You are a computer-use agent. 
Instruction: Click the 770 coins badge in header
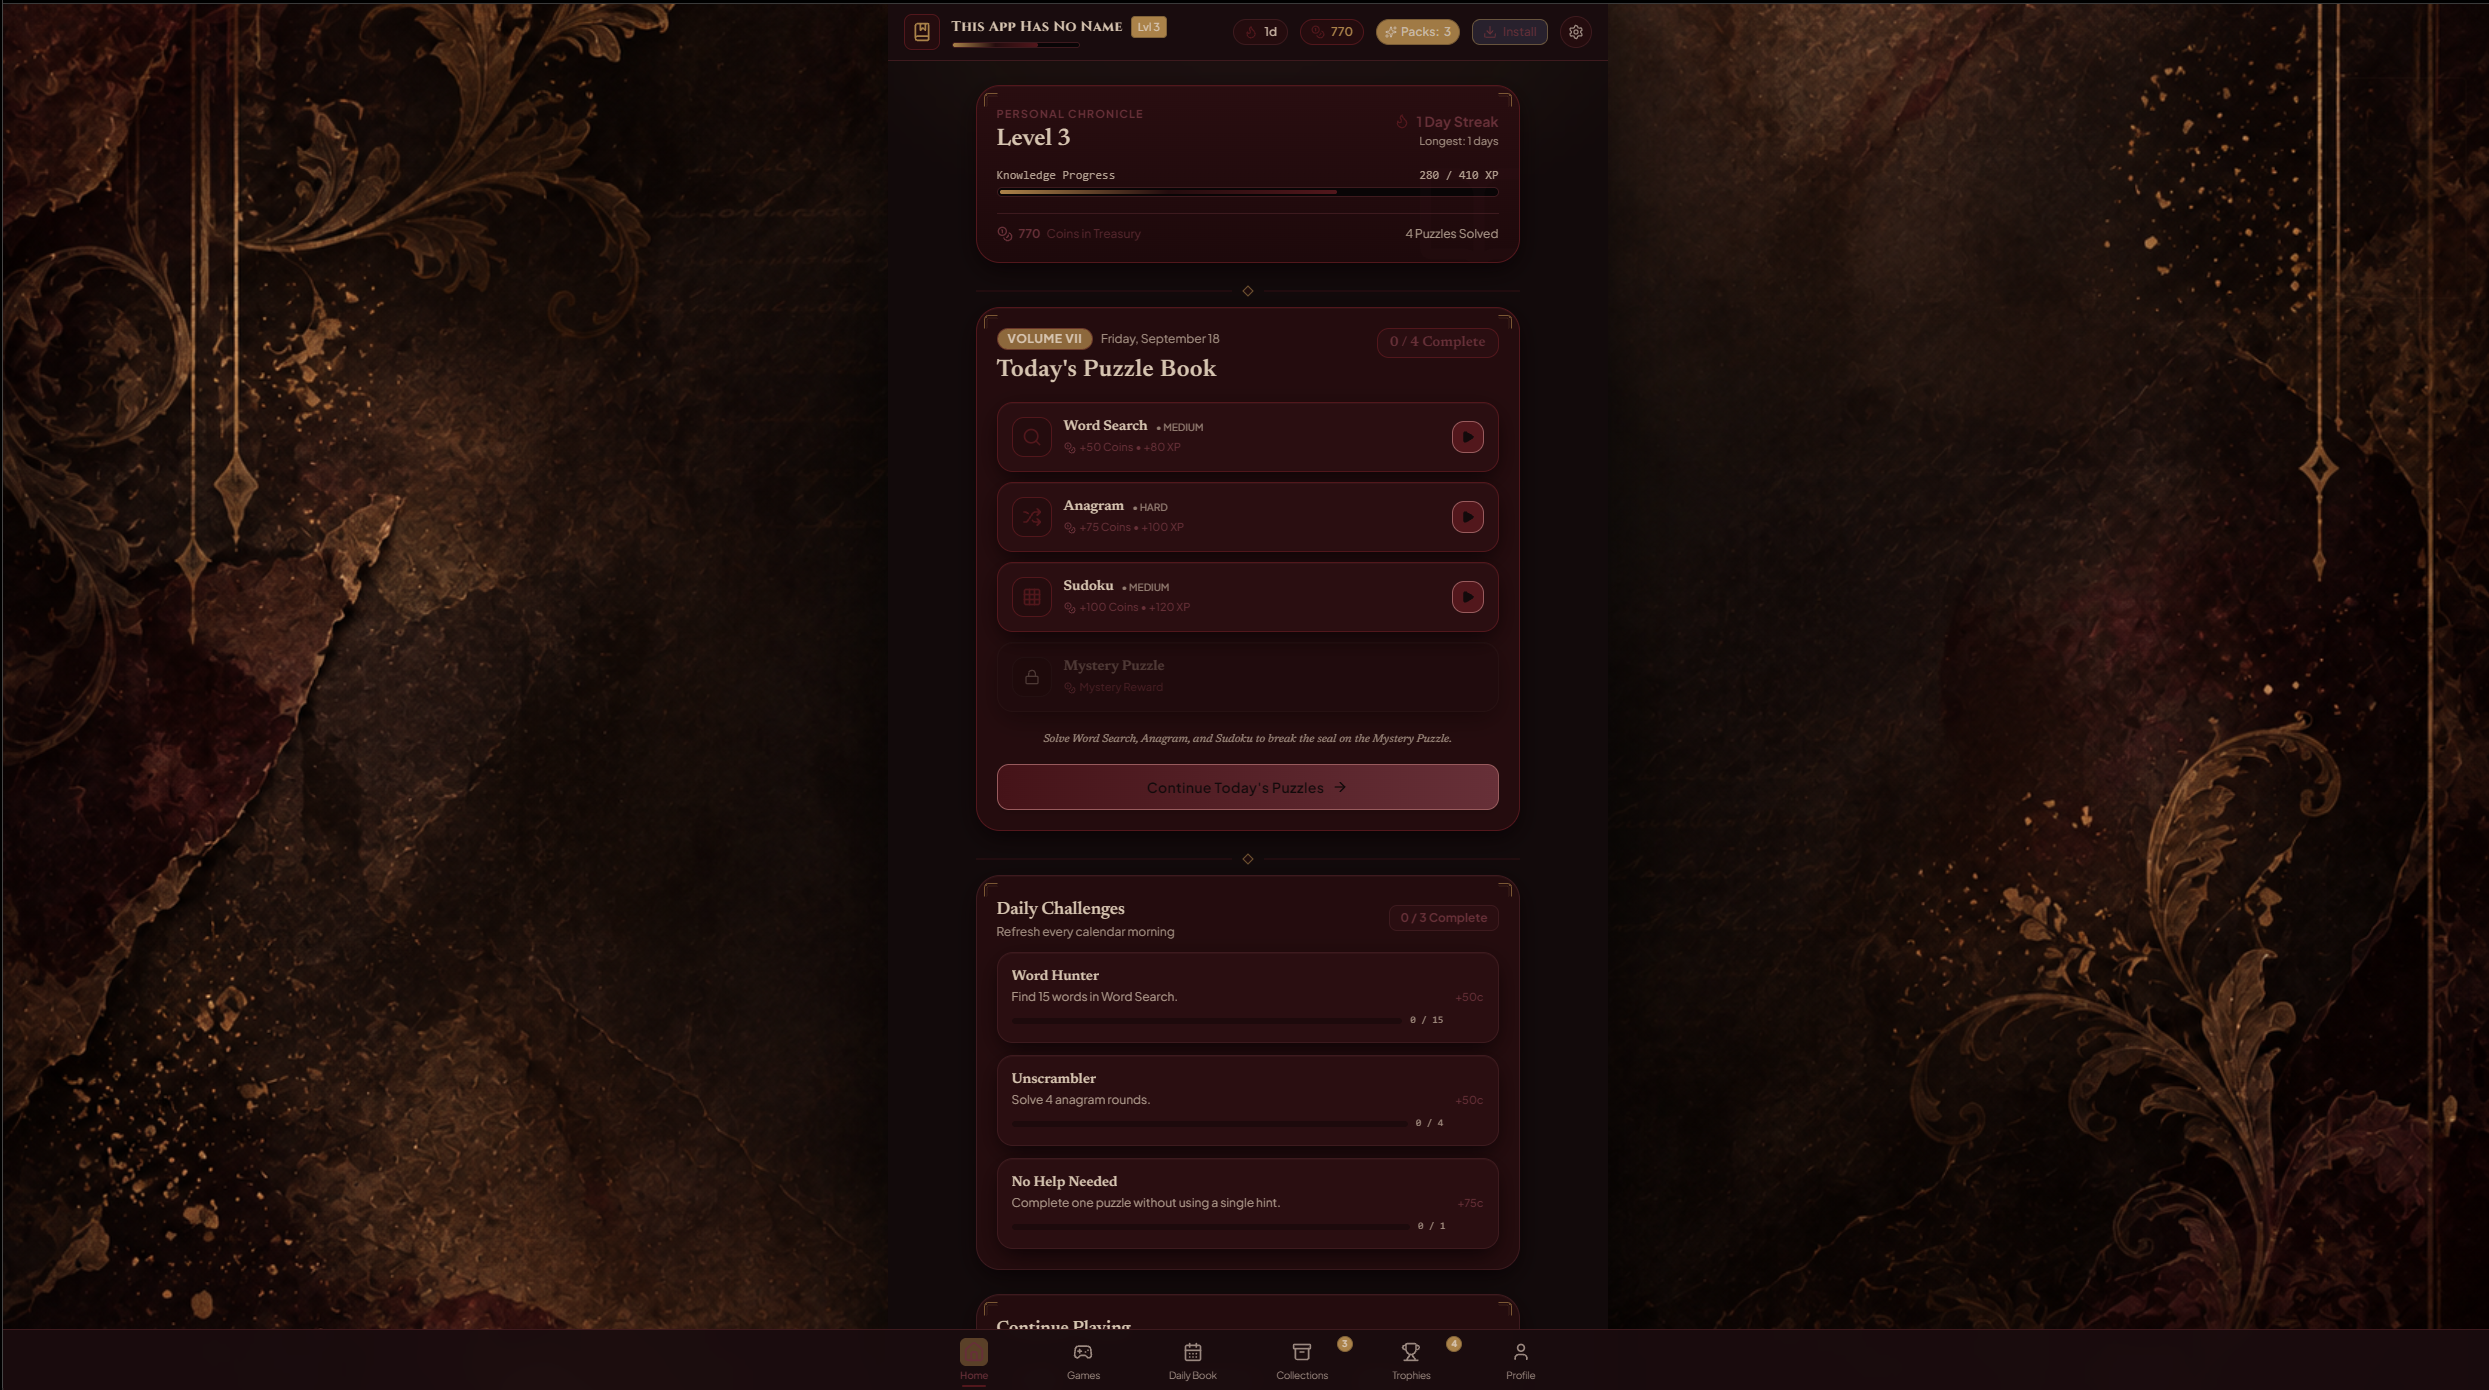[1331, 32]
